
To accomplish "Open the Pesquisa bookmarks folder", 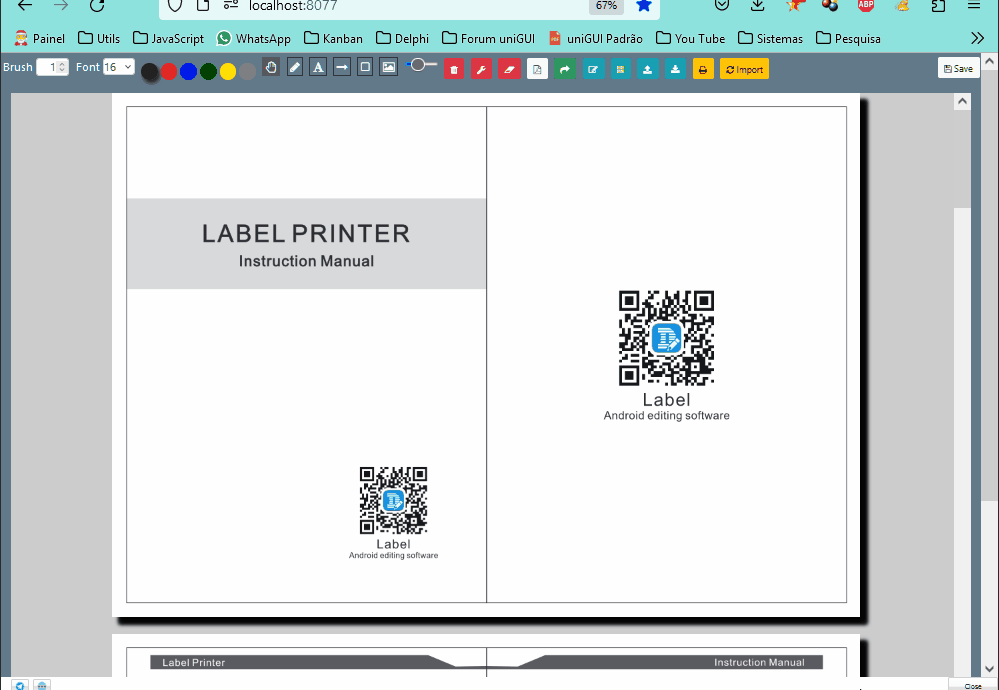I will point(848,38).
